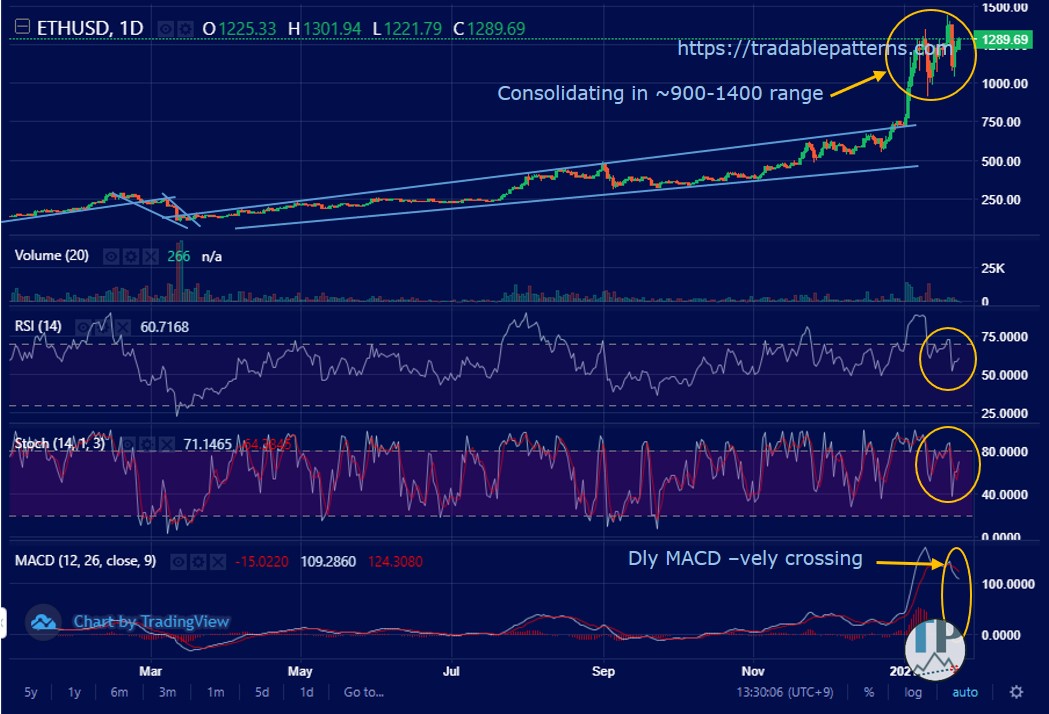Open MACD indicator settings gear

[196, 561]
